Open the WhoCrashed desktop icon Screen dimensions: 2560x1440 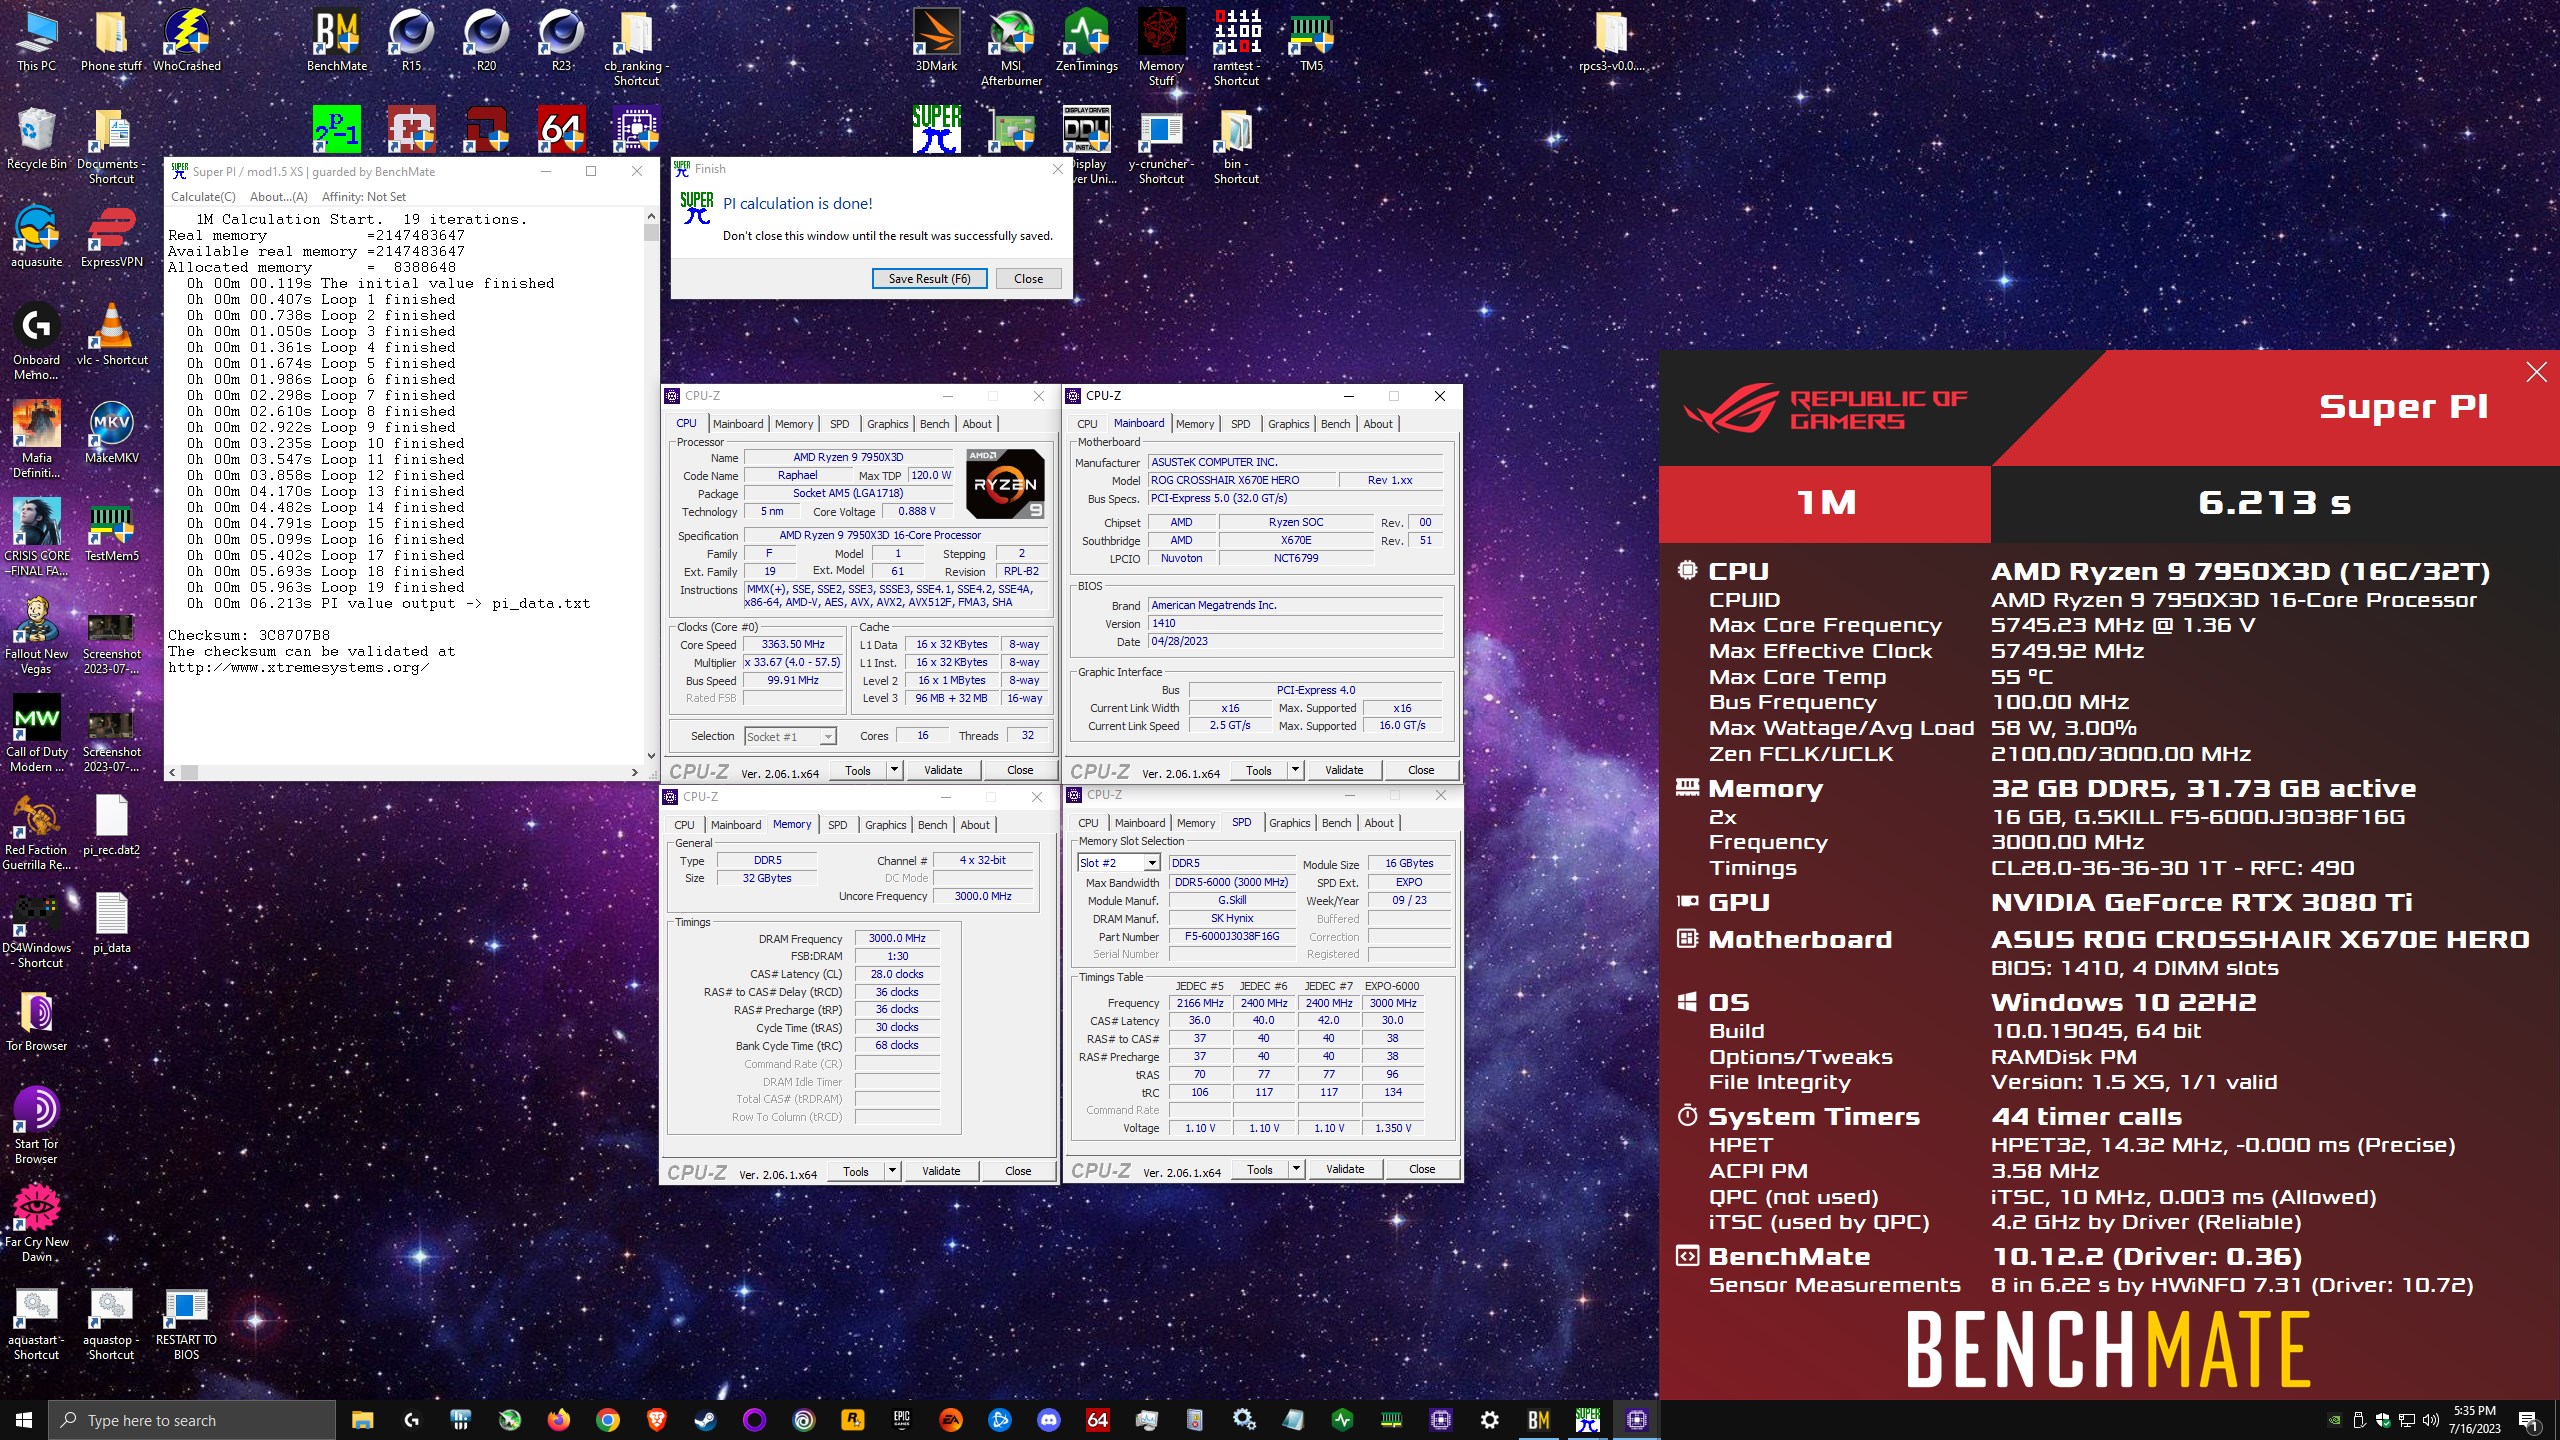[x=186, y=41]
